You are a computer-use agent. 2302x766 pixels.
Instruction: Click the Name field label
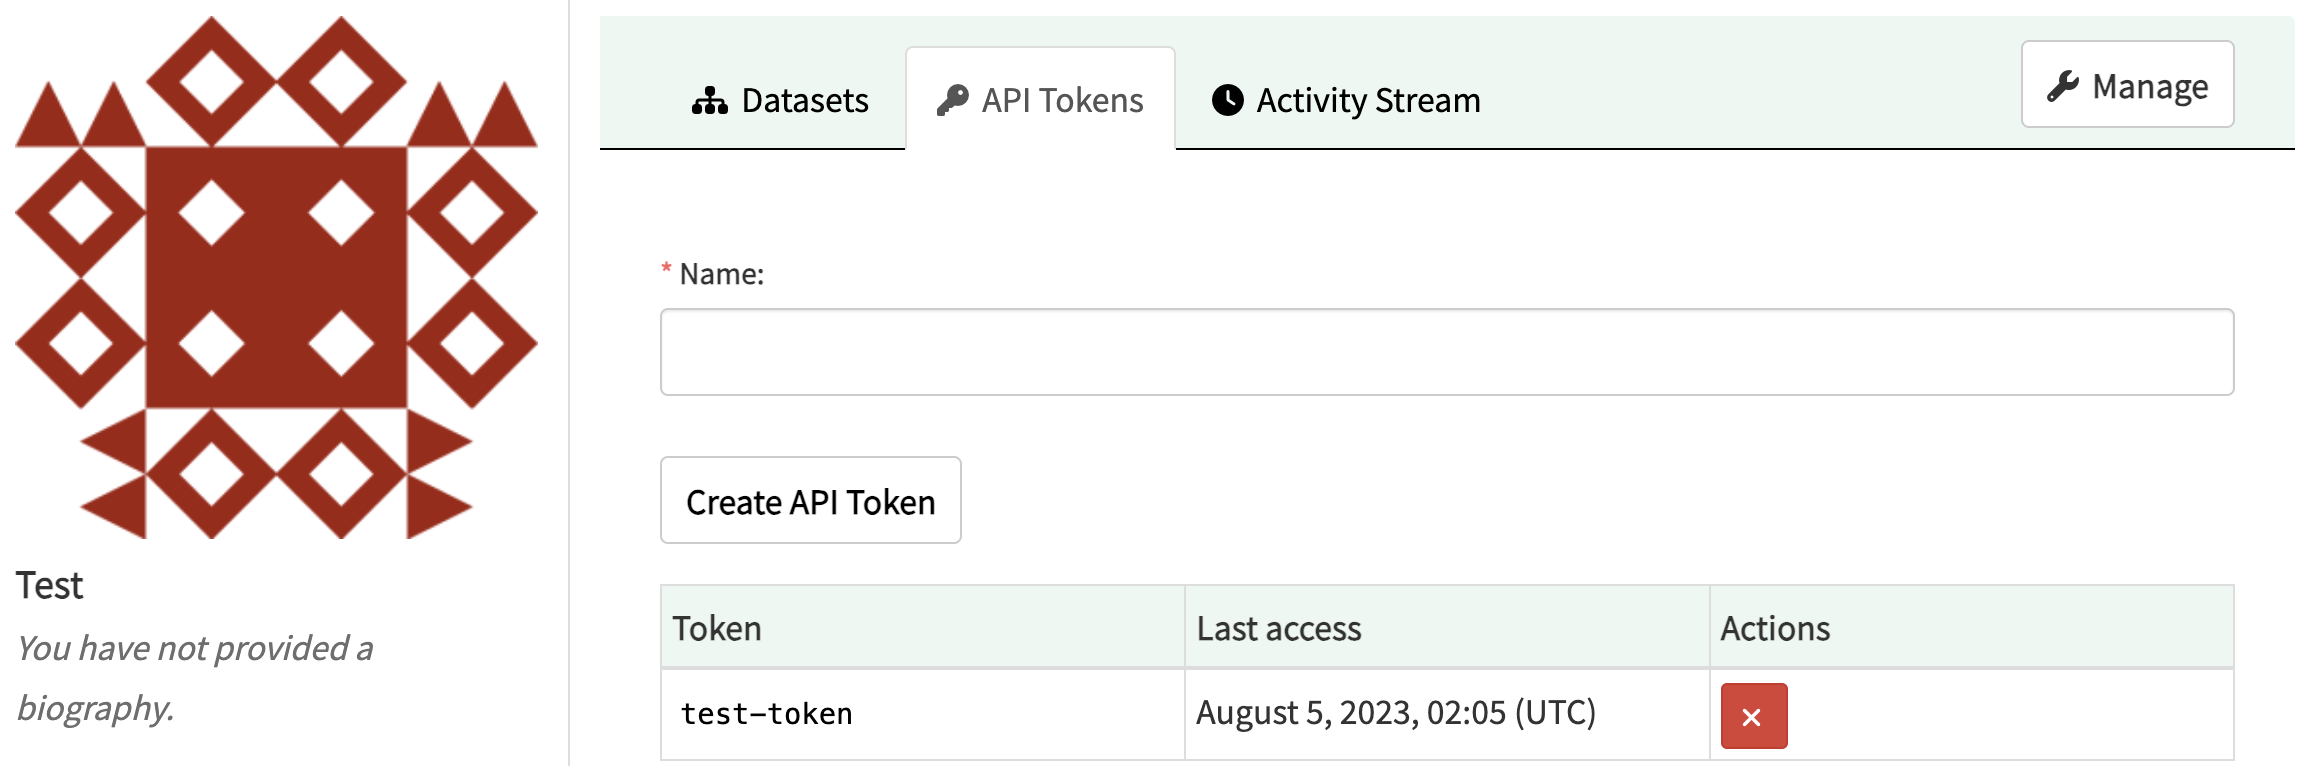[721, 274]
